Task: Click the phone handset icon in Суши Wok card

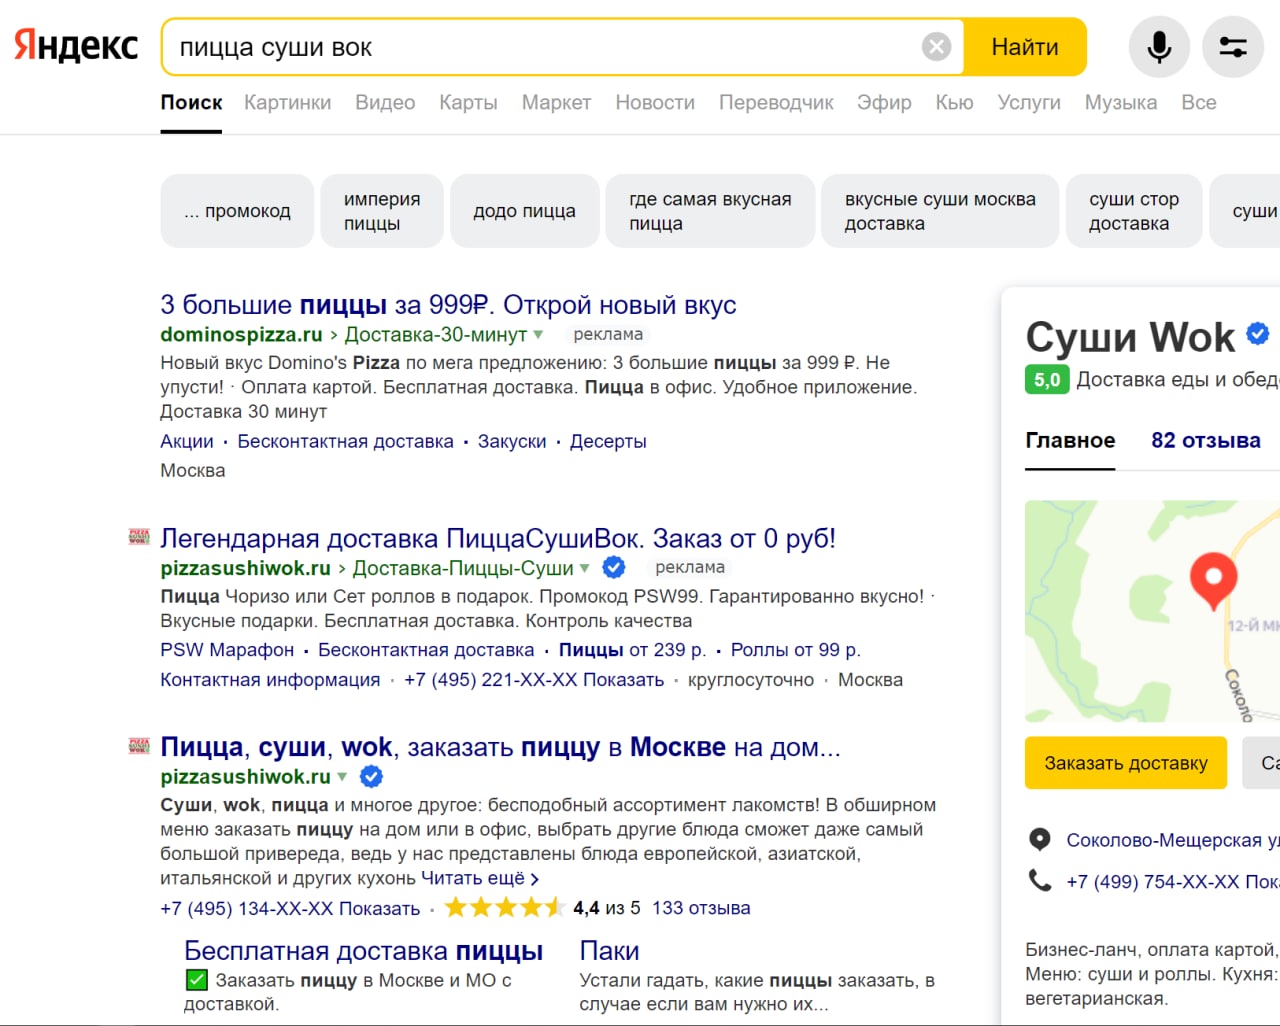Action: coord(1040,881)
